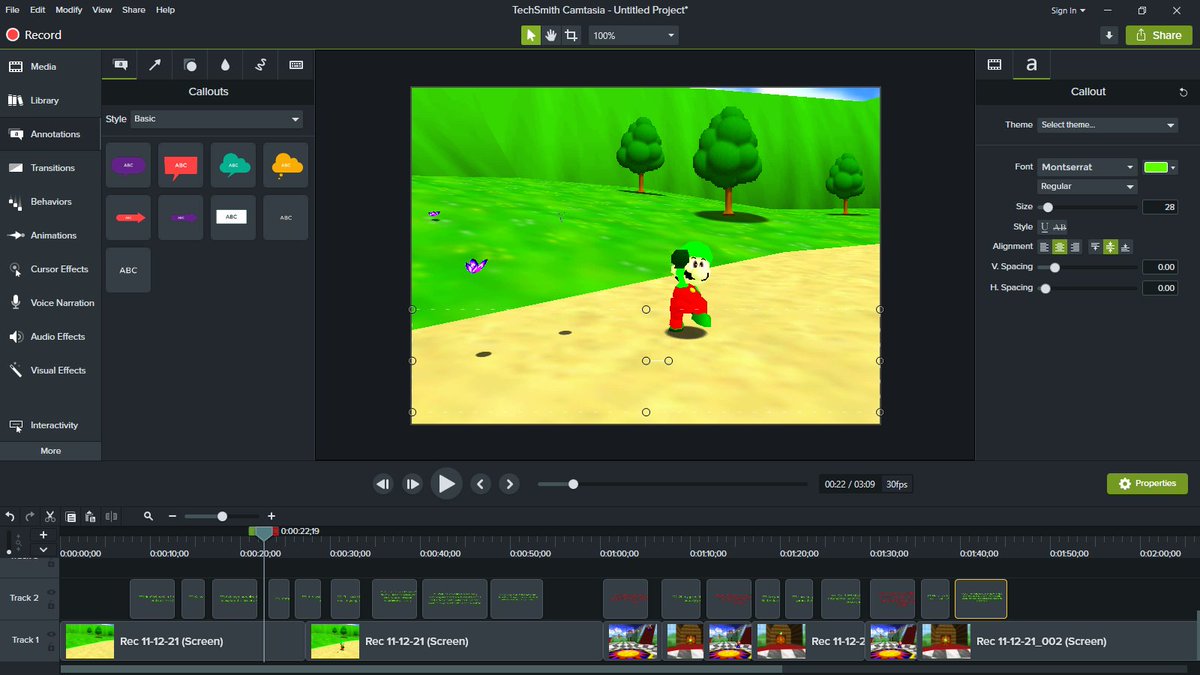Start recording with Record button

click(34, 35)
